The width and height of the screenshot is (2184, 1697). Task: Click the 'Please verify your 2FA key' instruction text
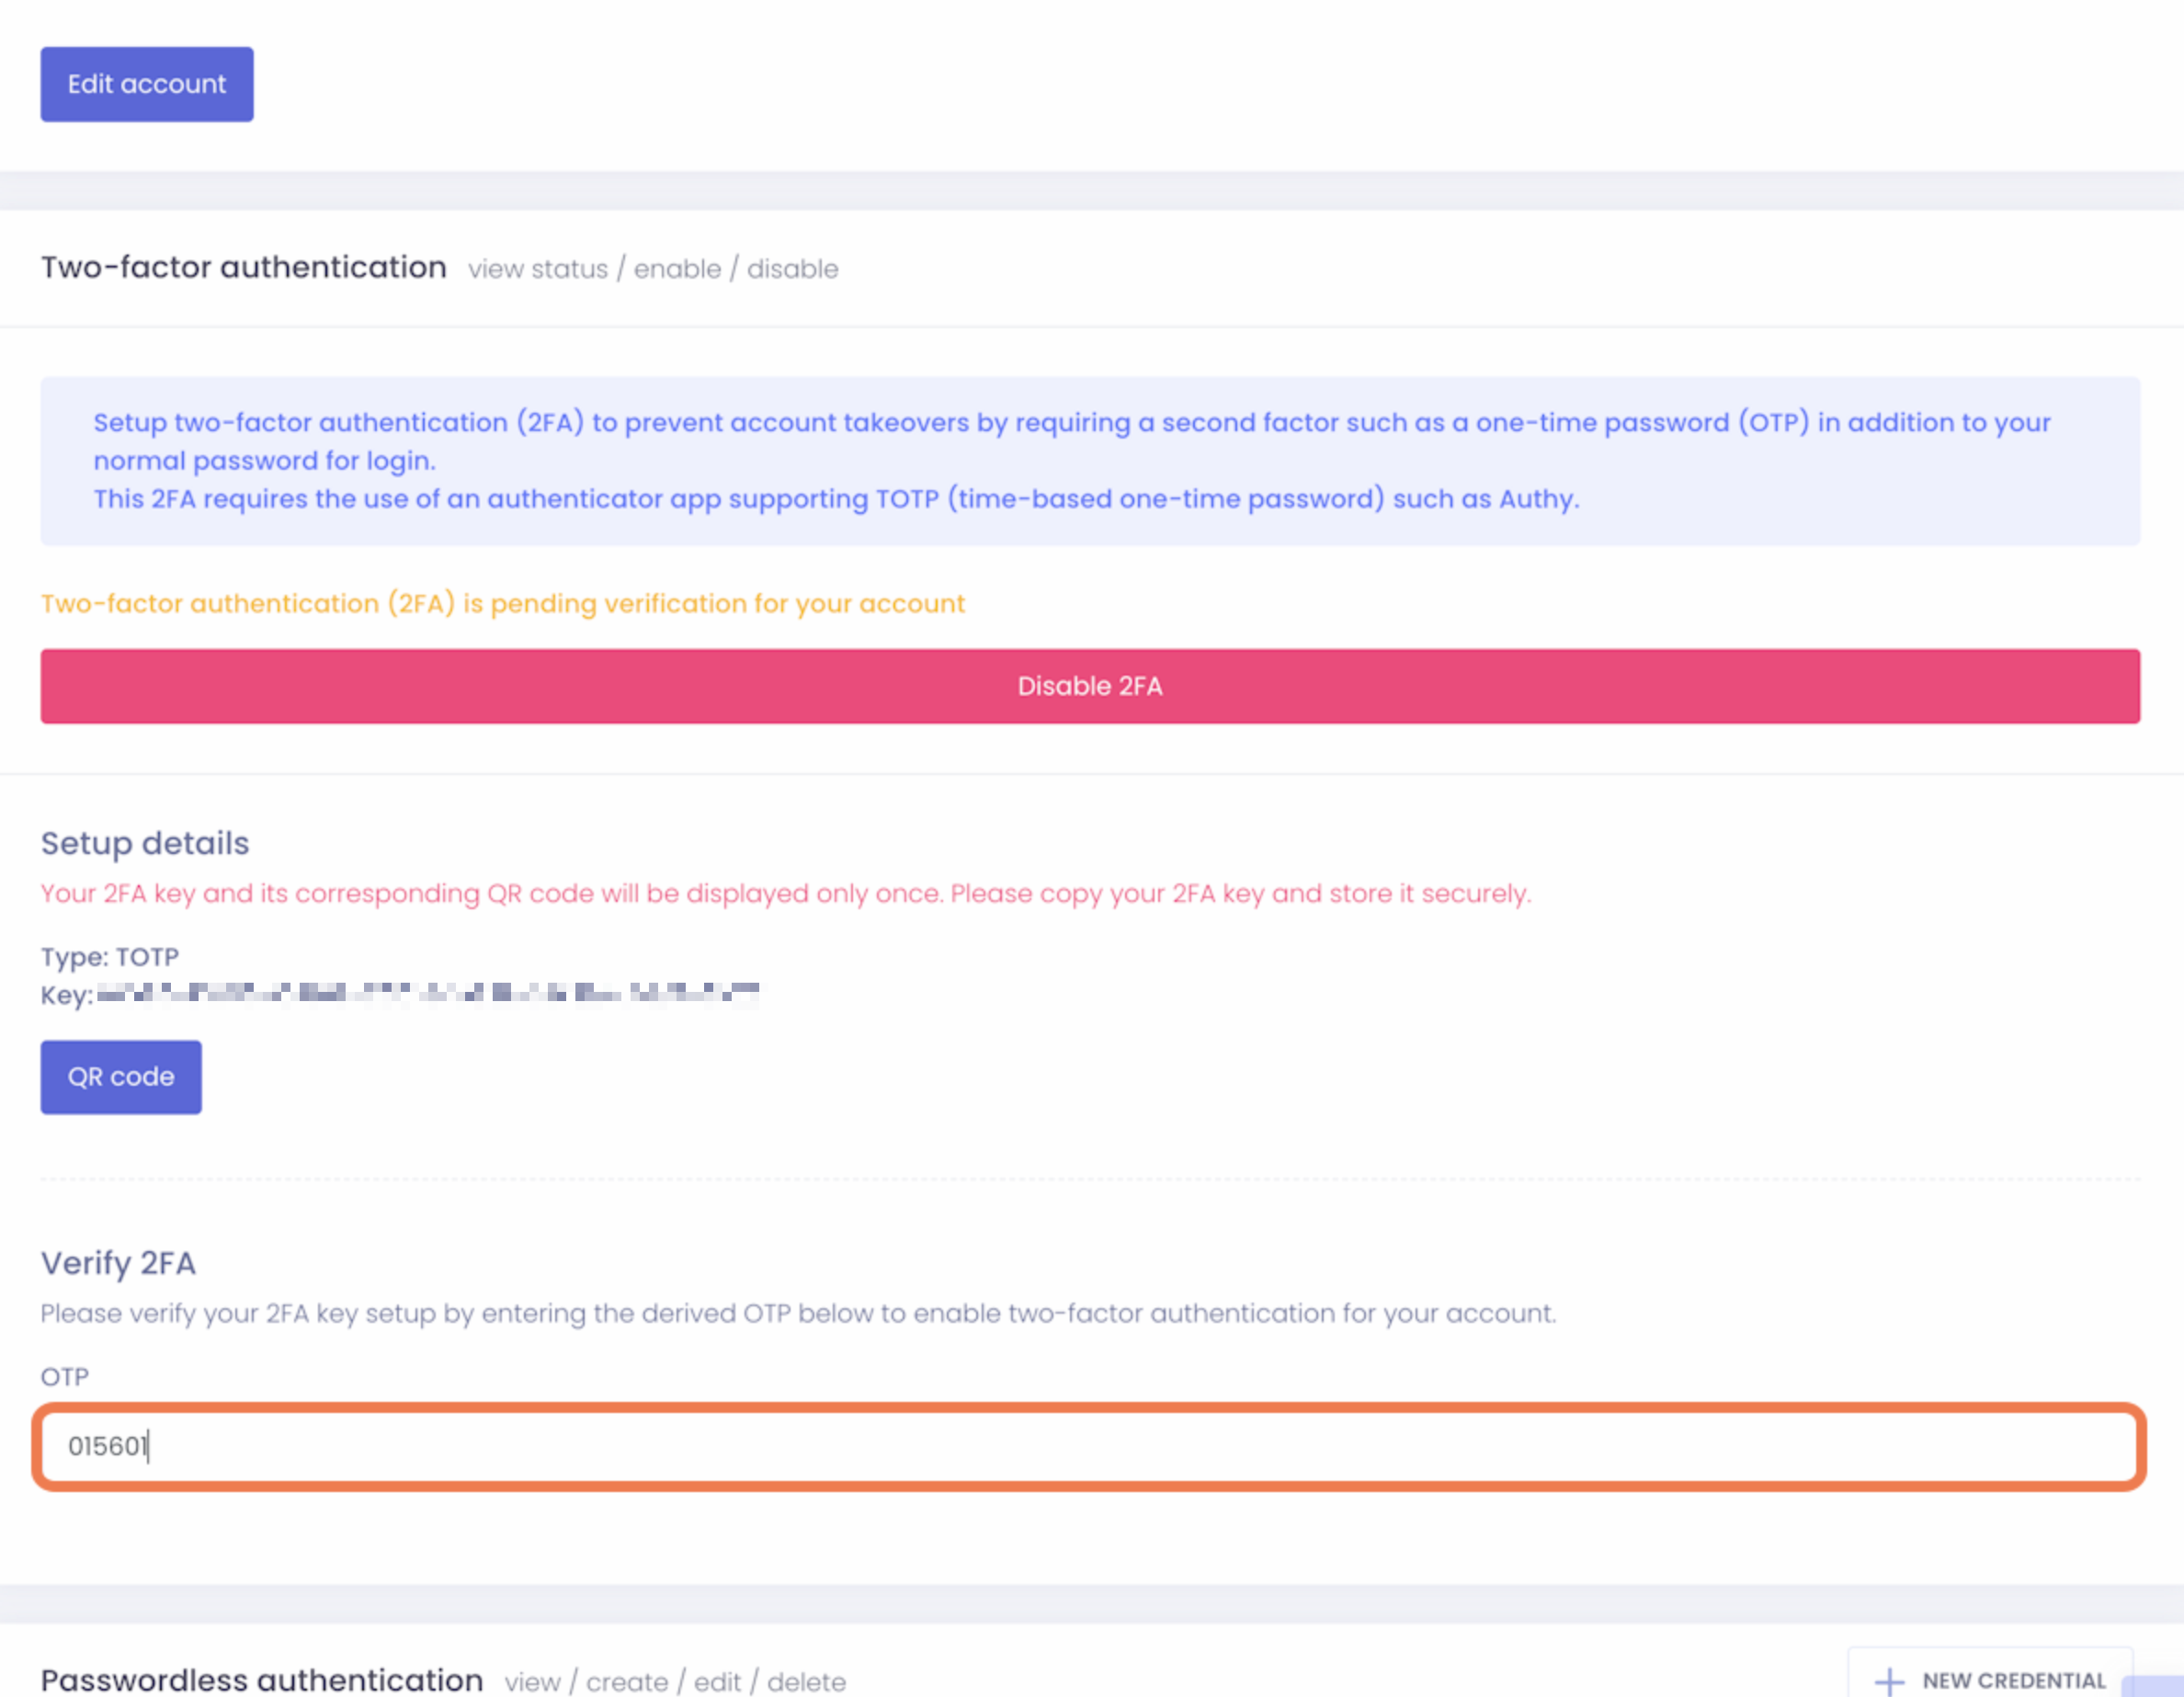(798, 1313)
